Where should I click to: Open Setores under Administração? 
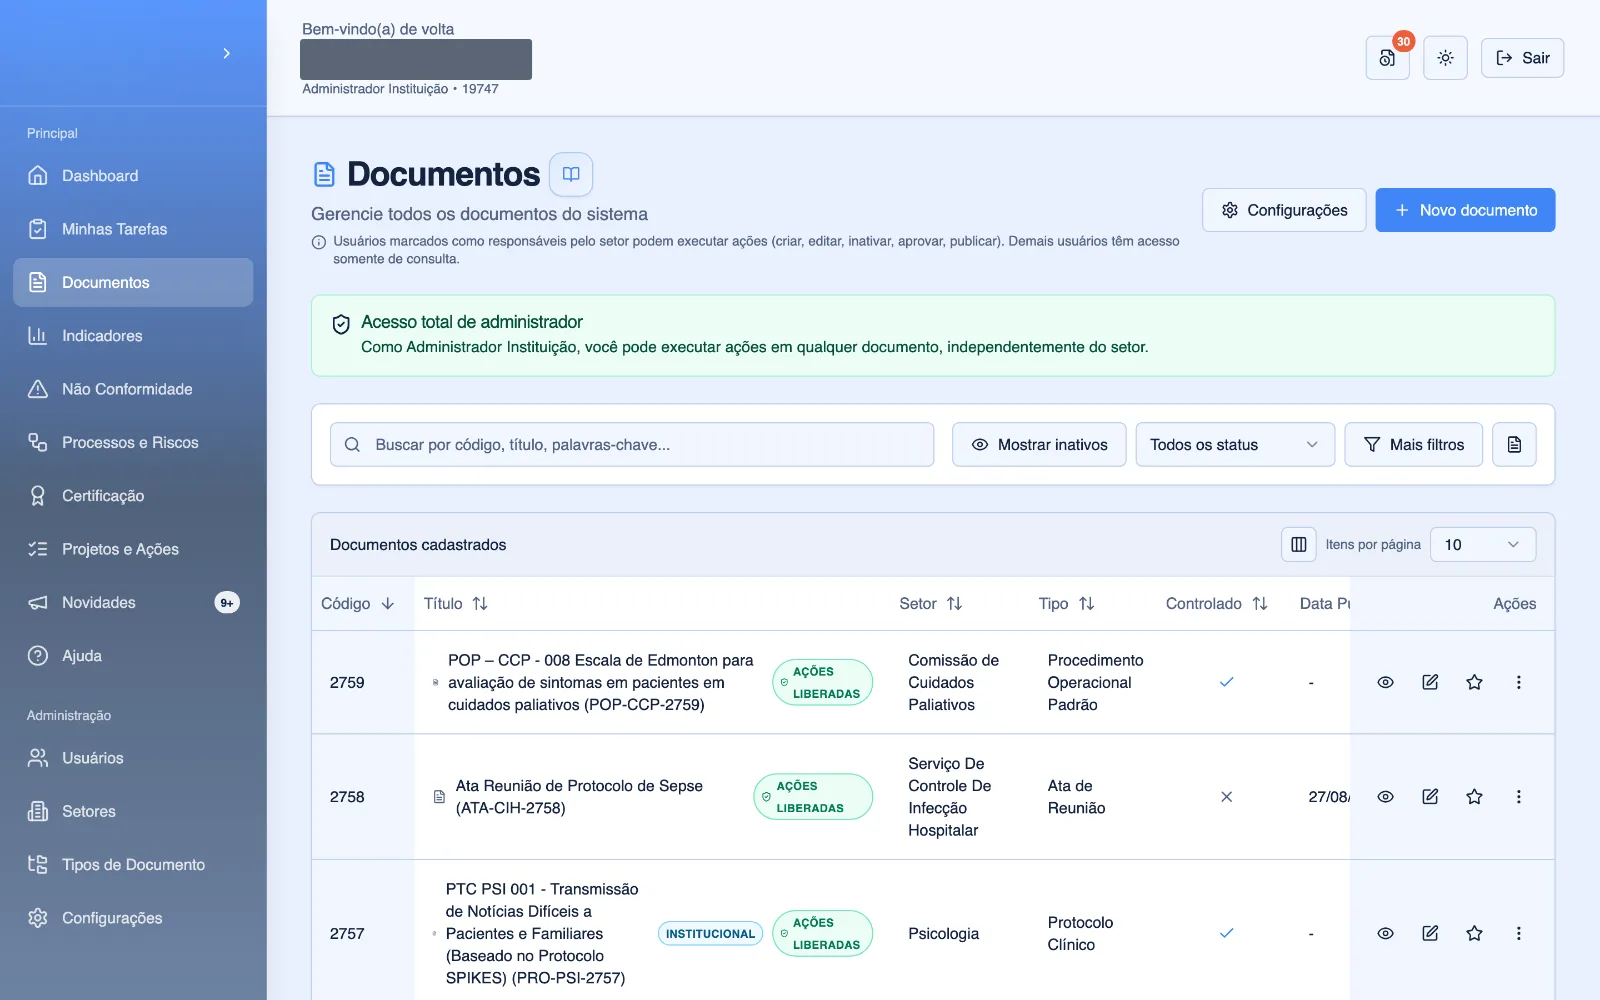tap(133, 811)
